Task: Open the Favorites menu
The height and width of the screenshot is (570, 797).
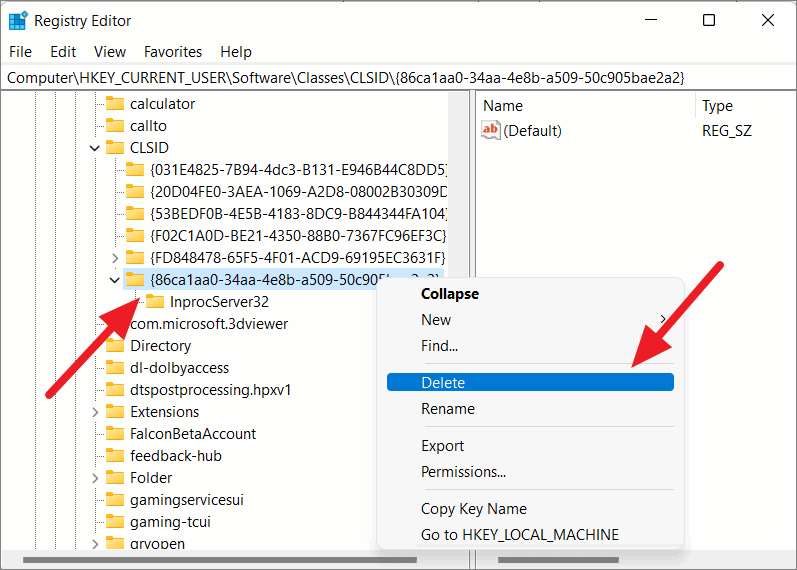Action: (x=173, y=52)
